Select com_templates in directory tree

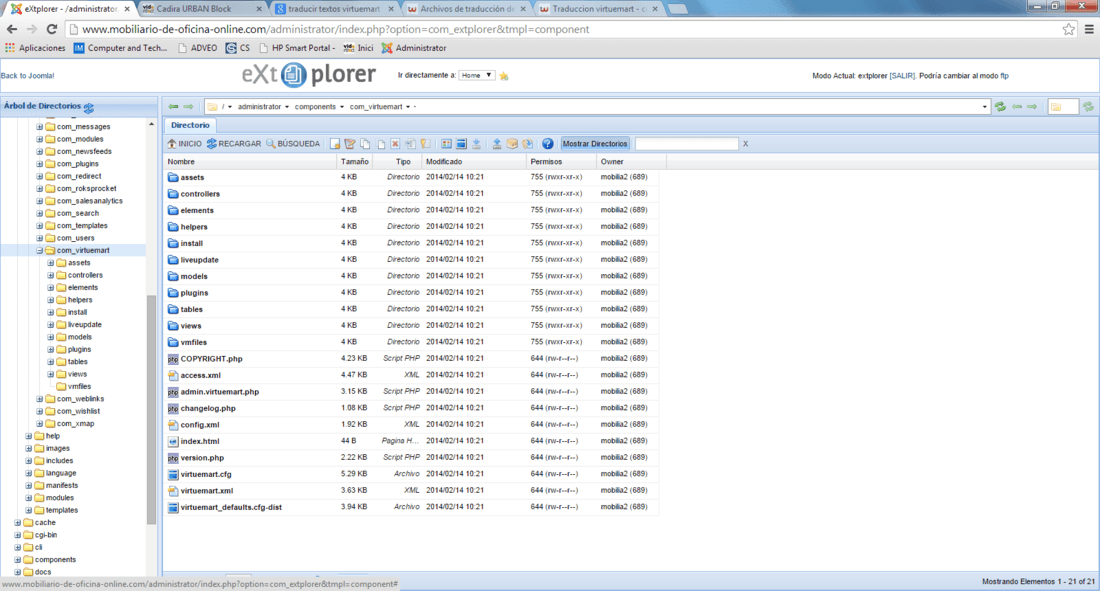[82, 226]
